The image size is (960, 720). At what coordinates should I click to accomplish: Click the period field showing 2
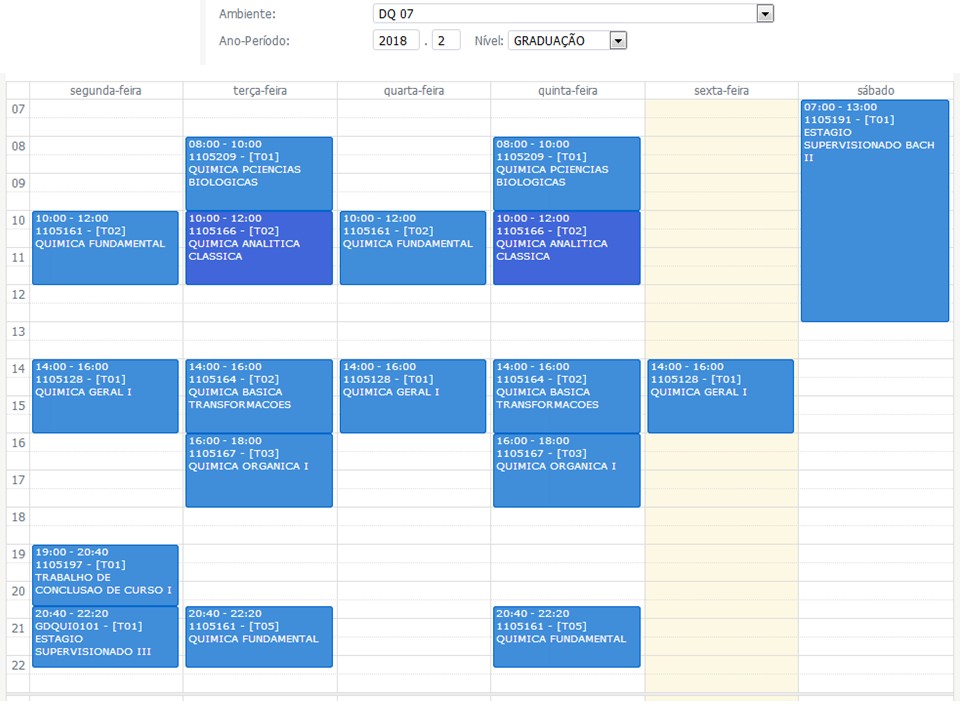(445, 41)
